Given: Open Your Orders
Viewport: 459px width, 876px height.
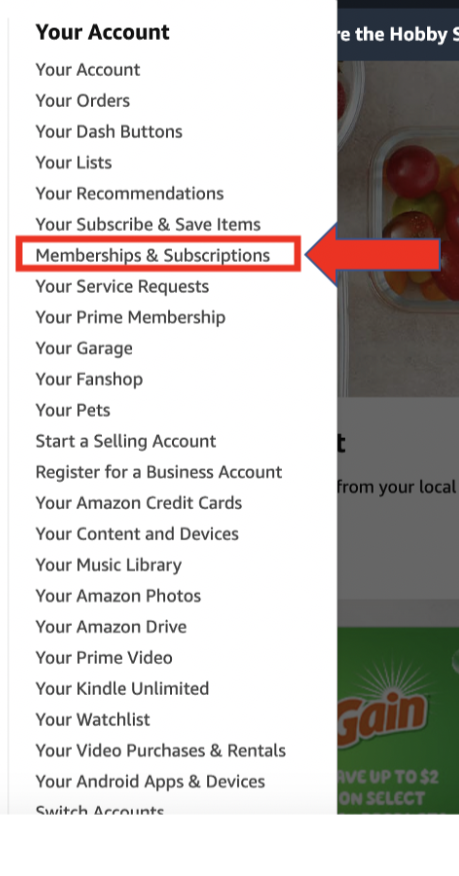Looking at the screenshot, I should tap(83, 101).
